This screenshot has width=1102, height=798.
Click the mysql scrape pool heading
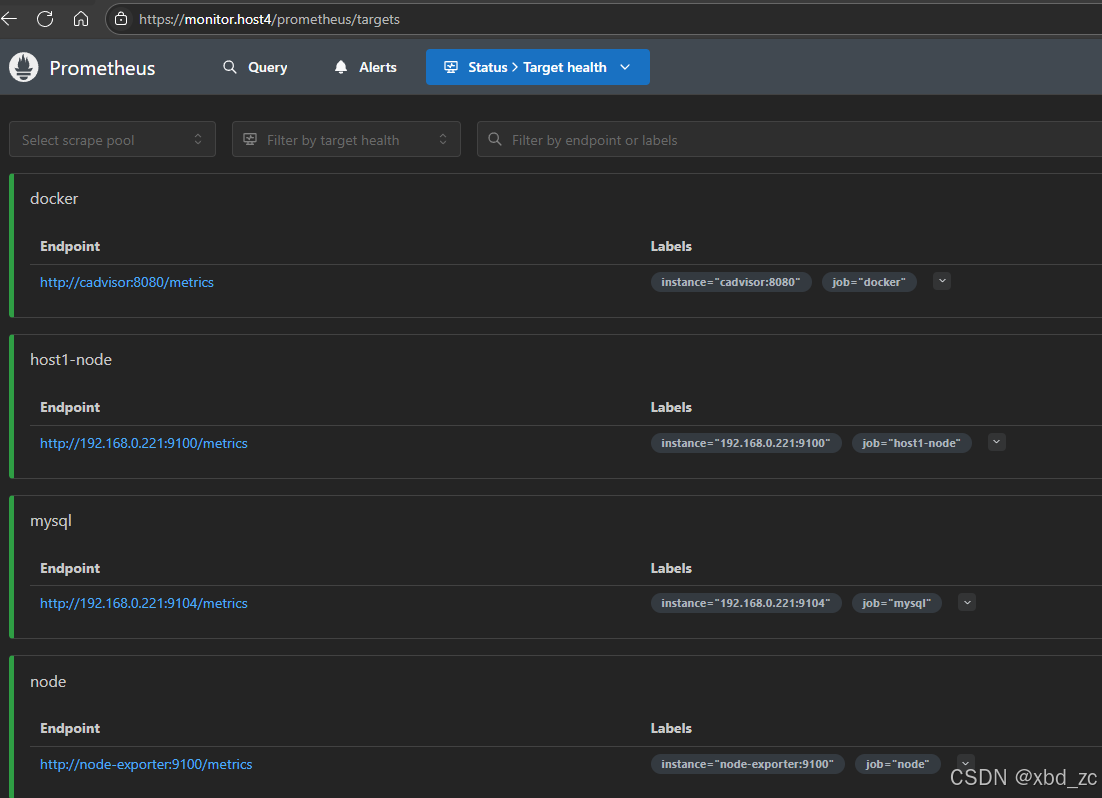(x=51, y=521)
